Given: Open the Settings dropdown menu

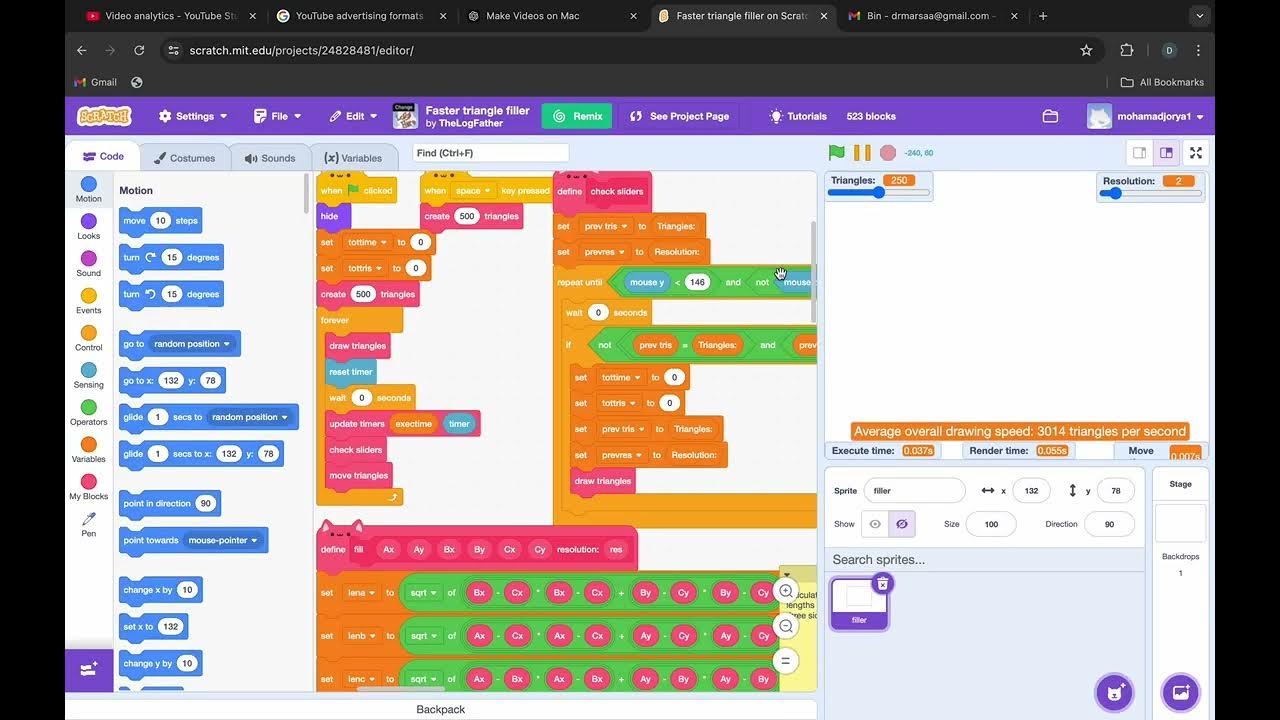Looking at the screenshot, I should pyautogui.click(x=193, y=116).
